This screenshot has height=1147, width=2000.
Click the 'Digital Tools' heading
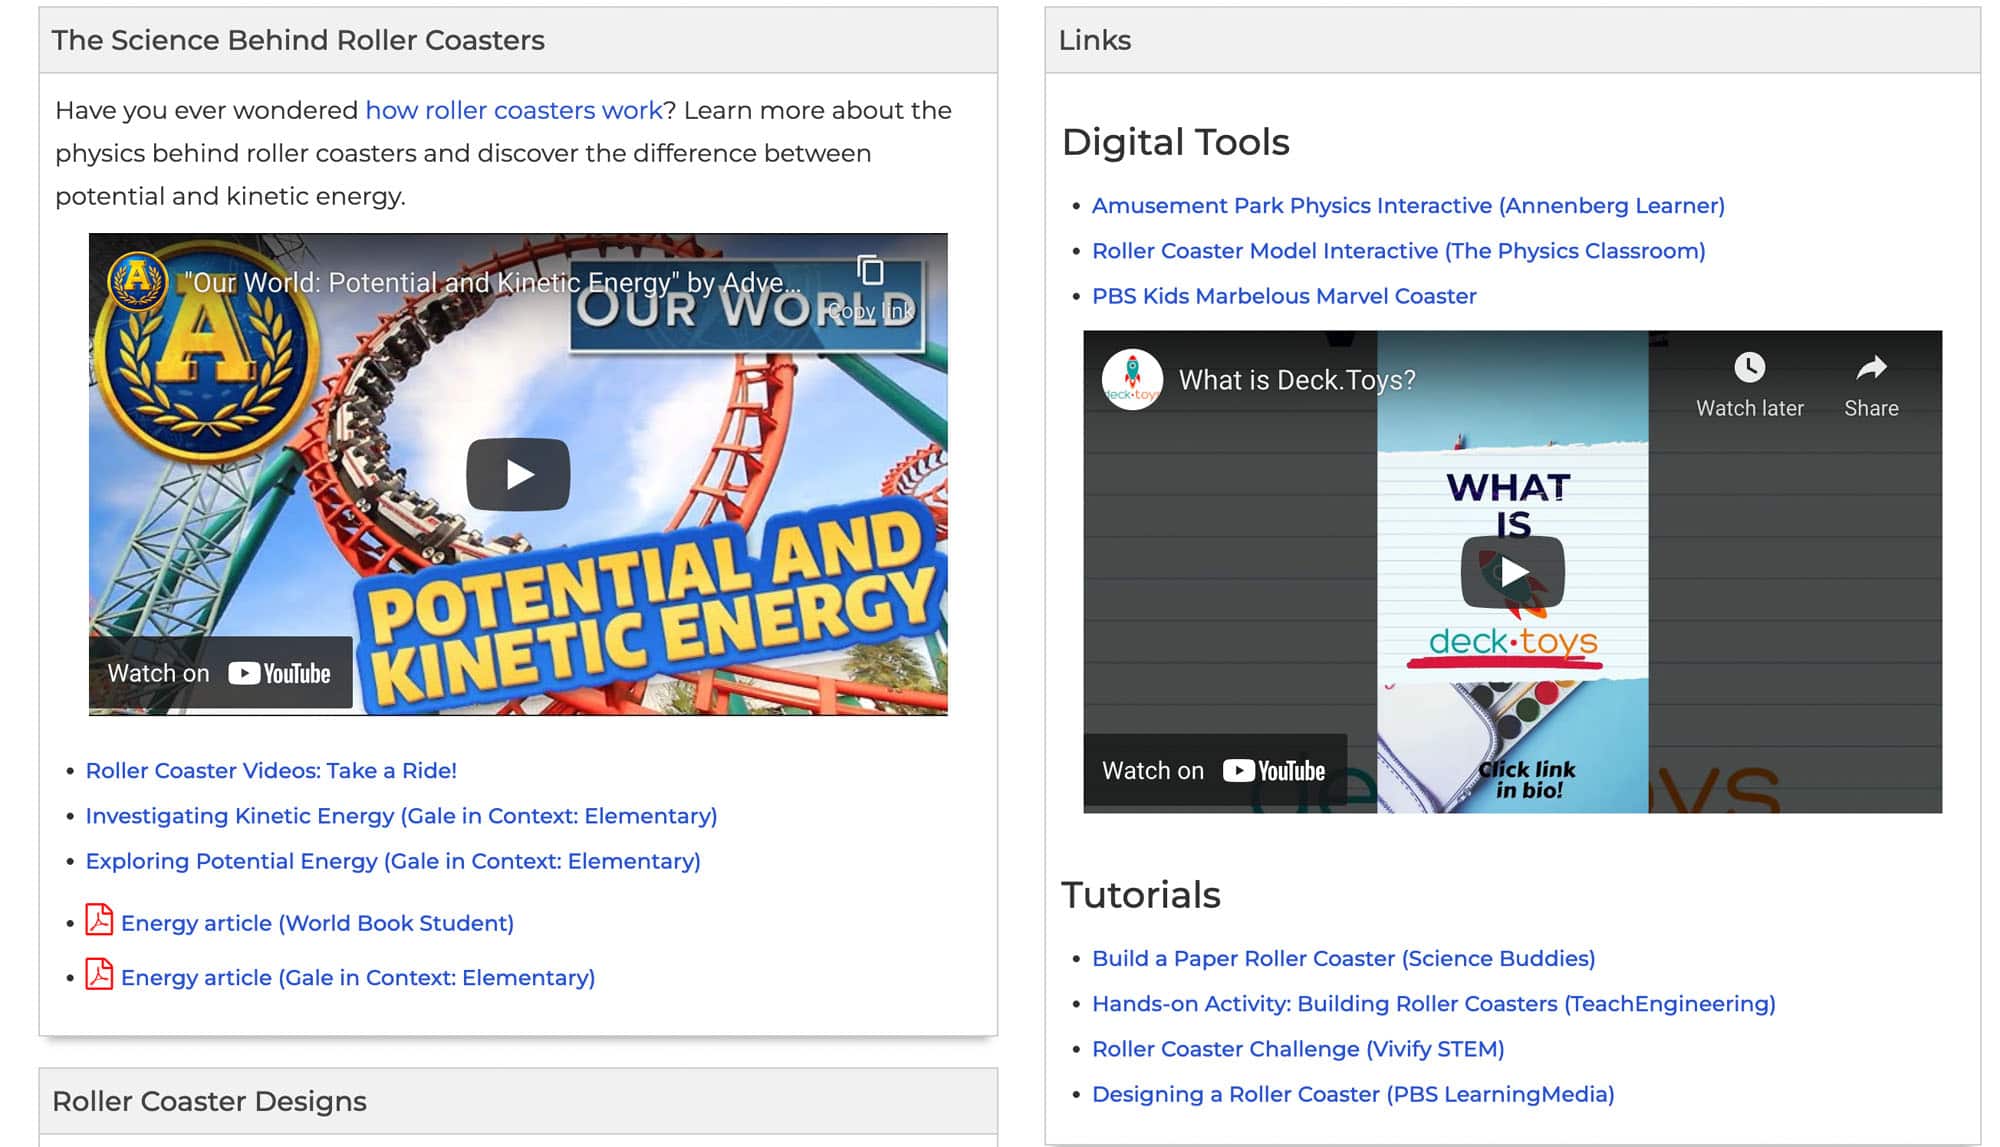[1176, 142]
